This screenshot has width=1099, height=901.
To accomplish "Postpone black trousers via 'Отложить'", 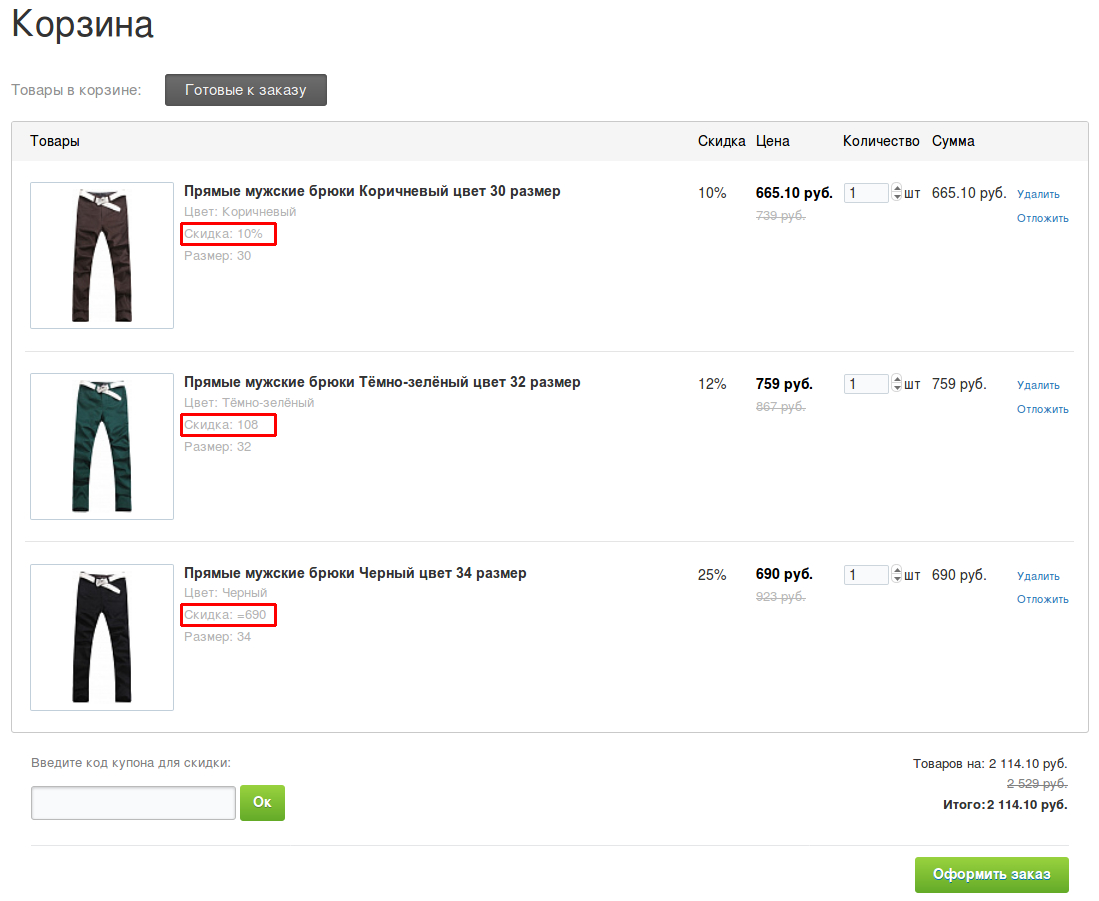I will [x=1043, y=599].
